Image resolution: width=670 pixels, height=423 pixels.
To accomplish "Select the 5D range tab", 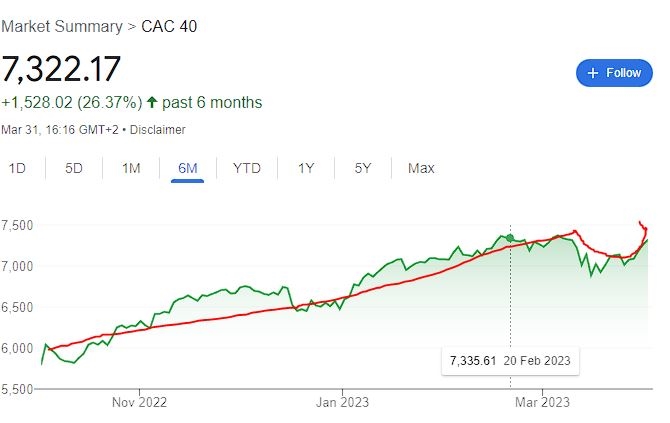I will pyautogui.click(x=74, y=168).
